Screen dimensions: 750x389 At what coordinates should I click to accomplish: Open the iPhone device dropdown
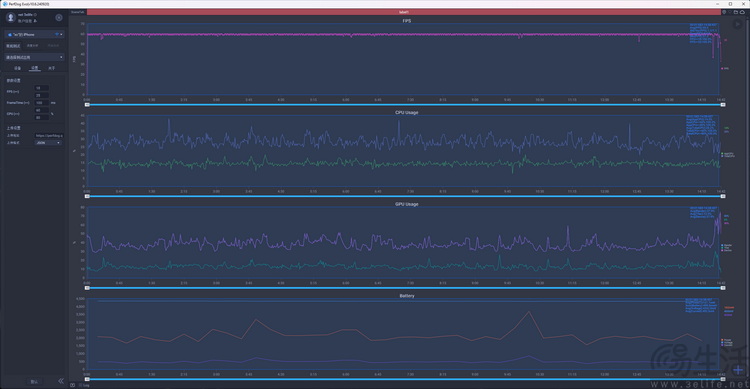[x=34, y=34]
